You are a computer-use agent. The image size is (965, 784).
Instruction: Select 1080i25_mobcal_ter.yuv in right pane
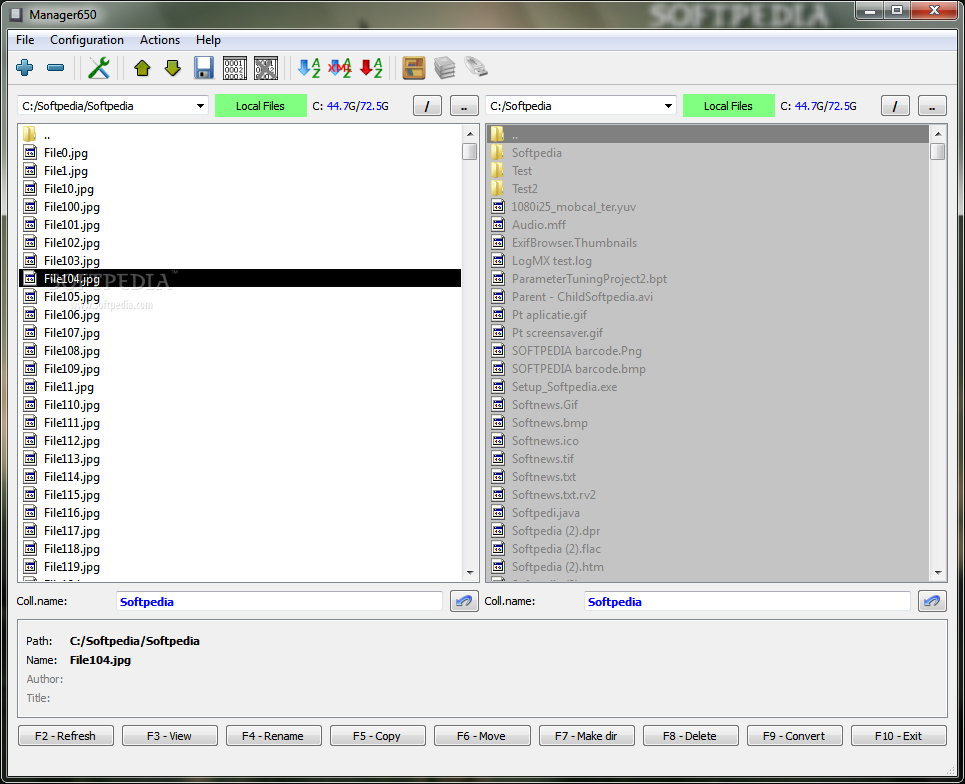708,207
